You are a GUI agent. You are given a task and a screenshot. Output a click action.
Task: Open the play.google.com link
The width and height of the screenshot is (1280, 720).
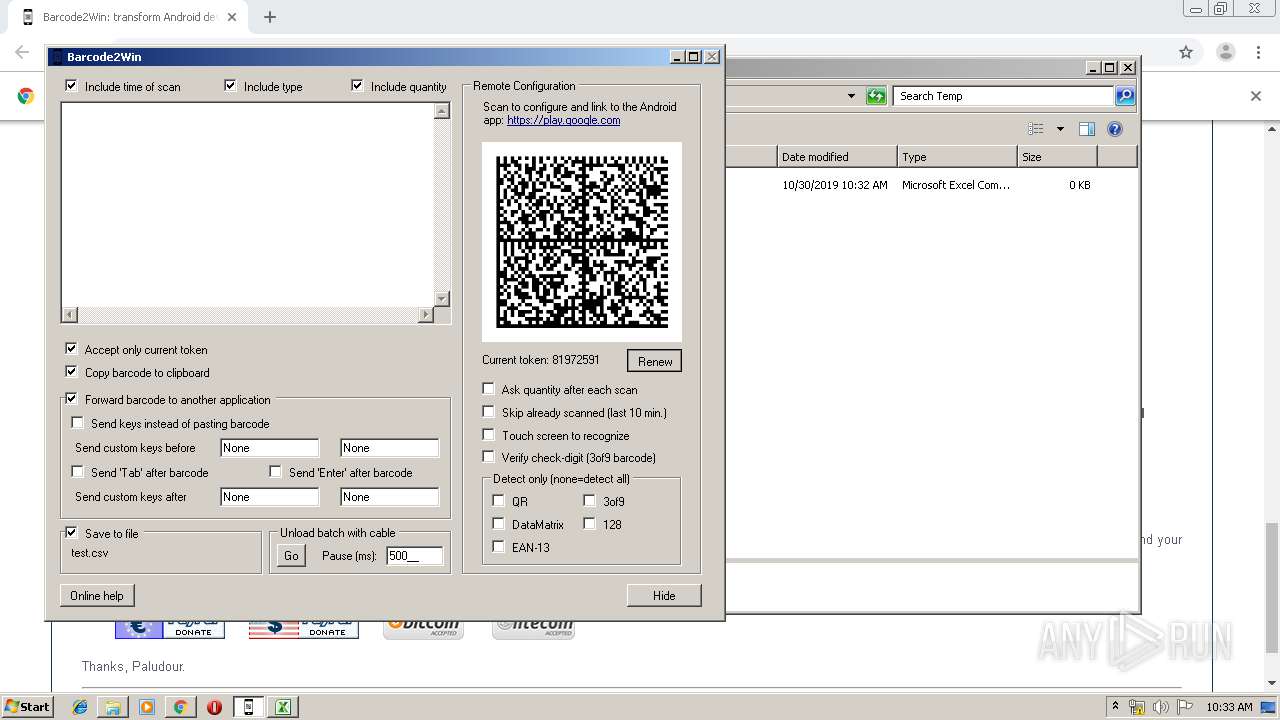563,120
